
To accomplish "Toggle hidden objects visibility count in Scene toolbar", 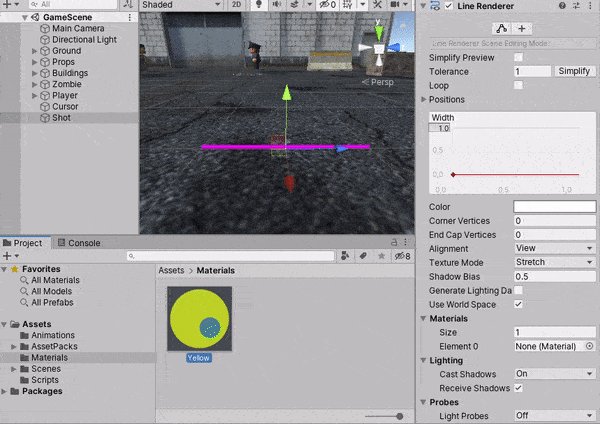I will (328, 5).
